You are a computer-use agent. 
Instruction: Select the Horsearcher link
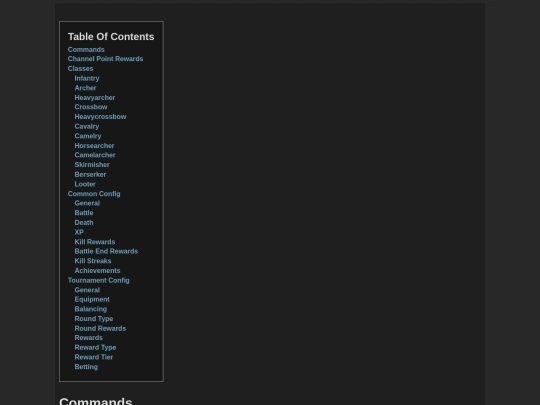coord(94,146)
